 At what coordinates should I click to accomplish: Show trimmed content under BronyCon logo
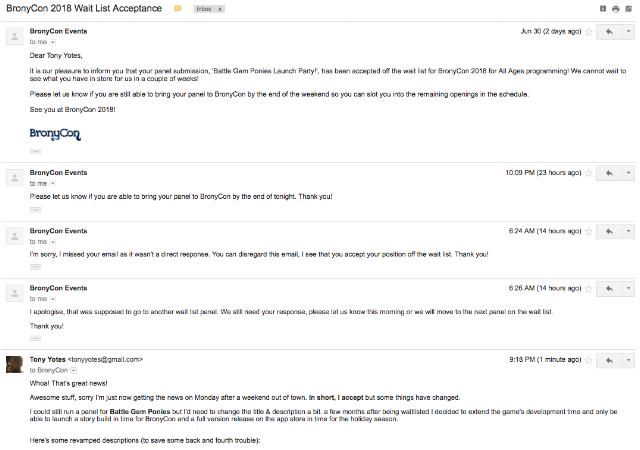pos(36,151)
